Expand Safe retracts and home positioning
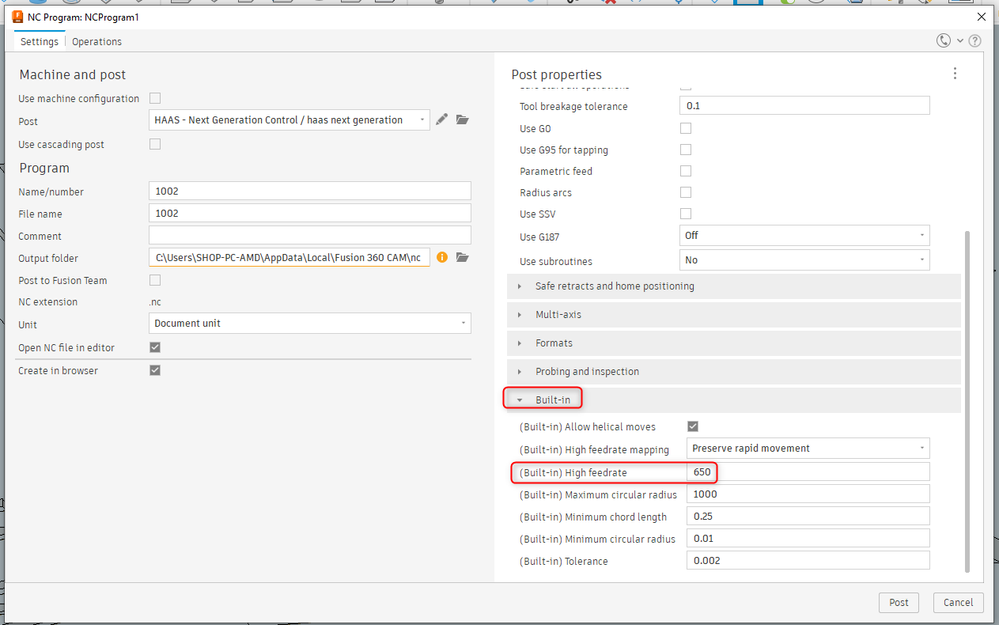Image resolution: width=999 pixels, height=625 pixels. 734,286
